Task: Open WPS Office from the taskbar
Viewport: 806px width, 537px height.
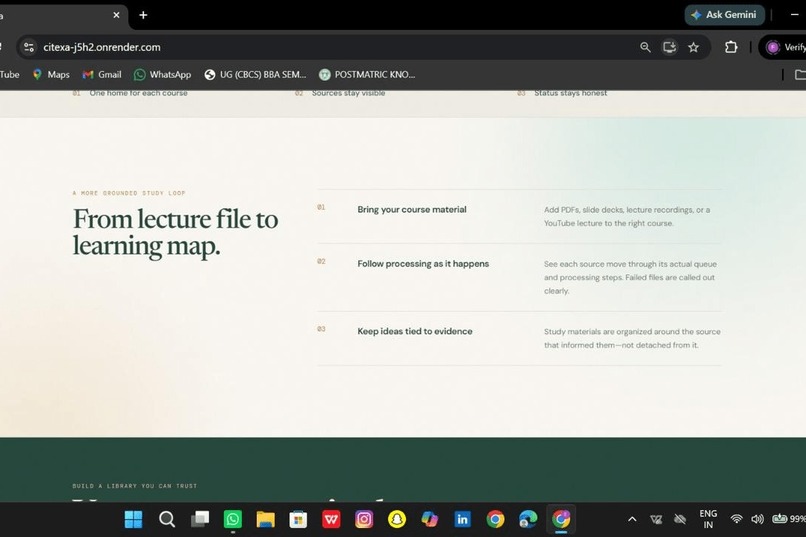Action: pos(331,520)
